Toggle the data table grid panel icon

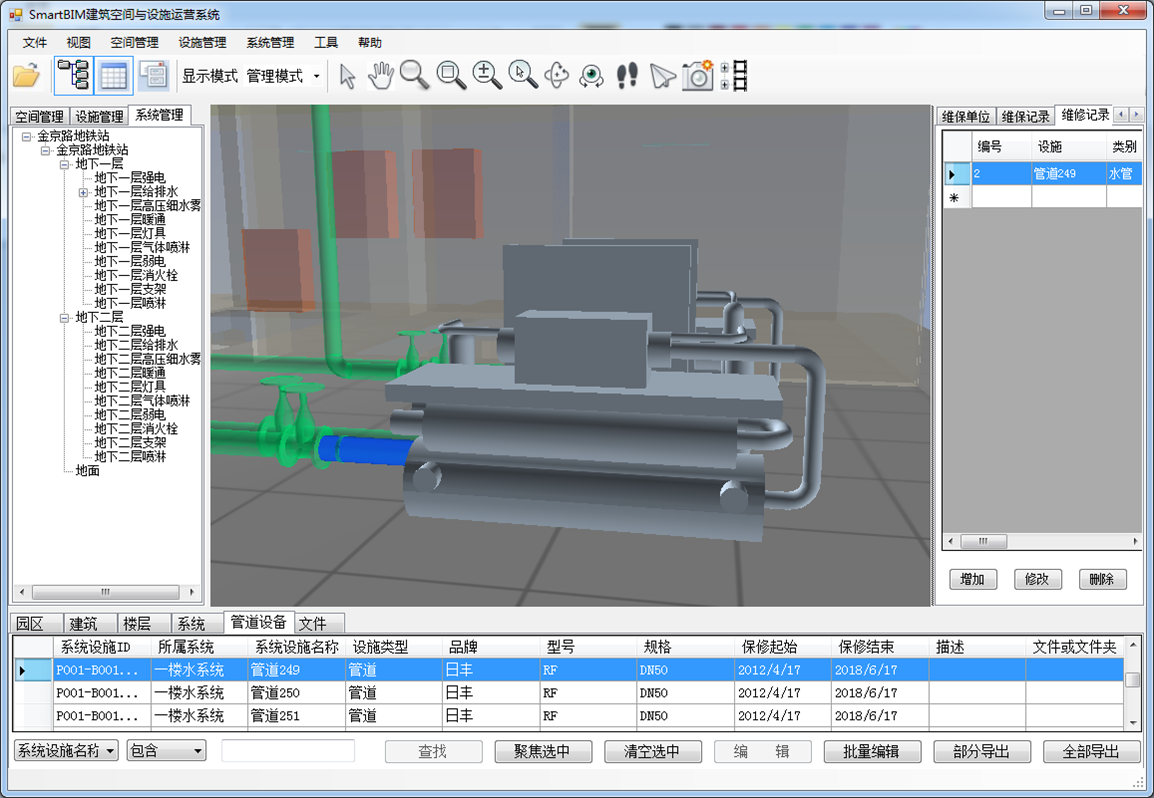113,76
